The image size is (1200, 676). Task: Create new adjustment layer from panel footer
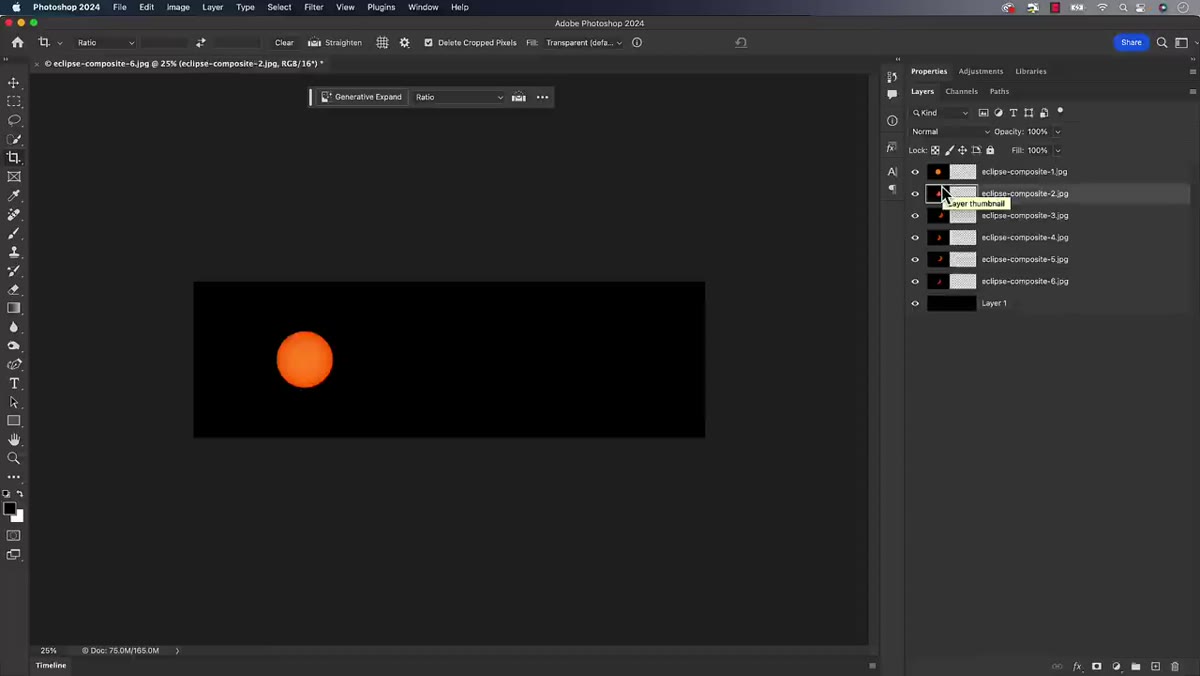(1116, 666)
